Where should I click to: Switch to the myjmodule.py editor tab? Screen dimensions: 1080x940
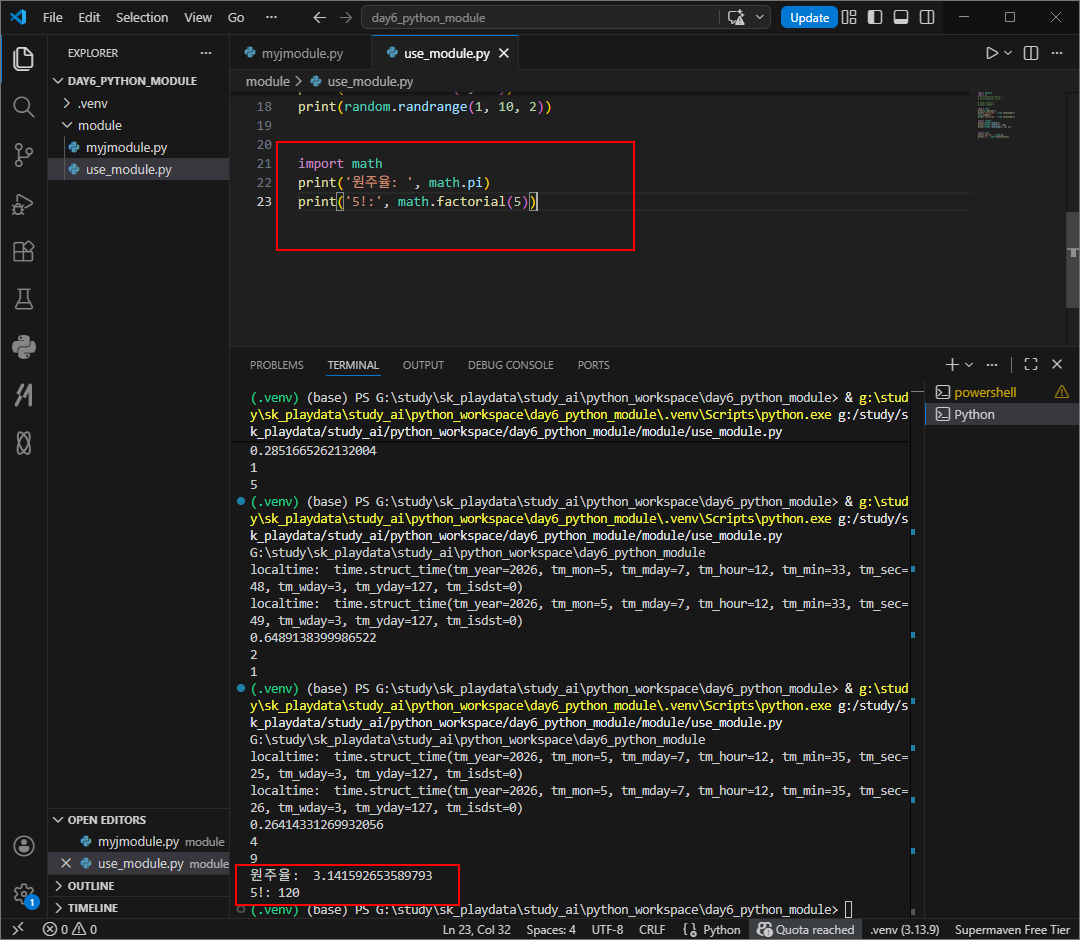(x=301, y=53)
